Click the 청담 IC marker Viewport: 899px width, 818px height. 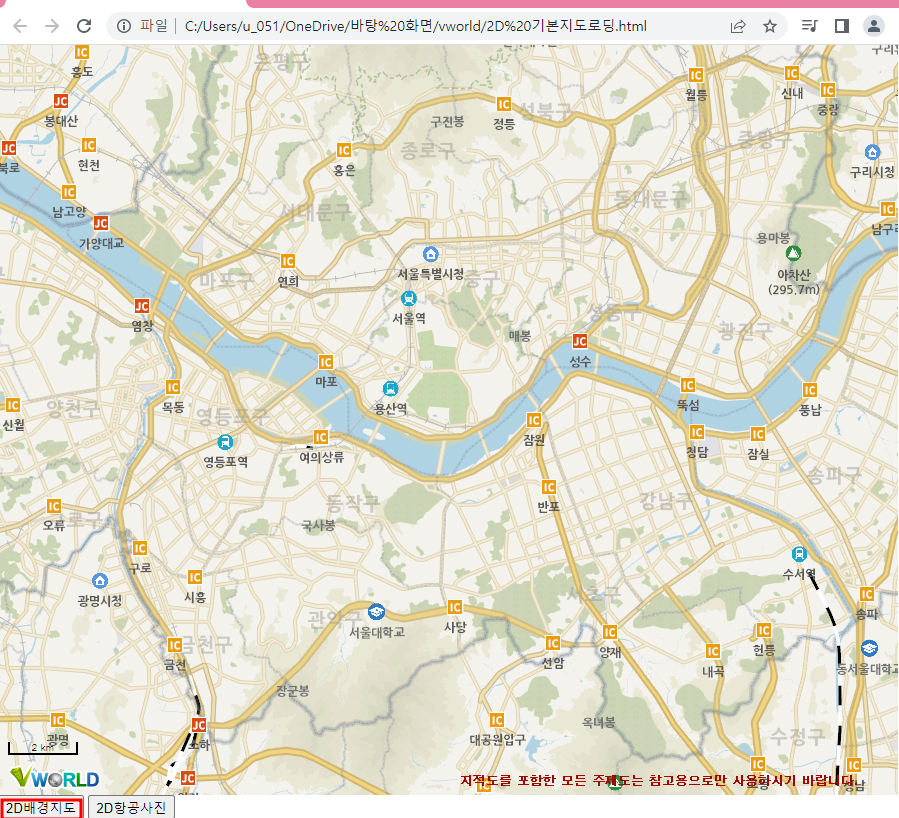tap(697, 432)
